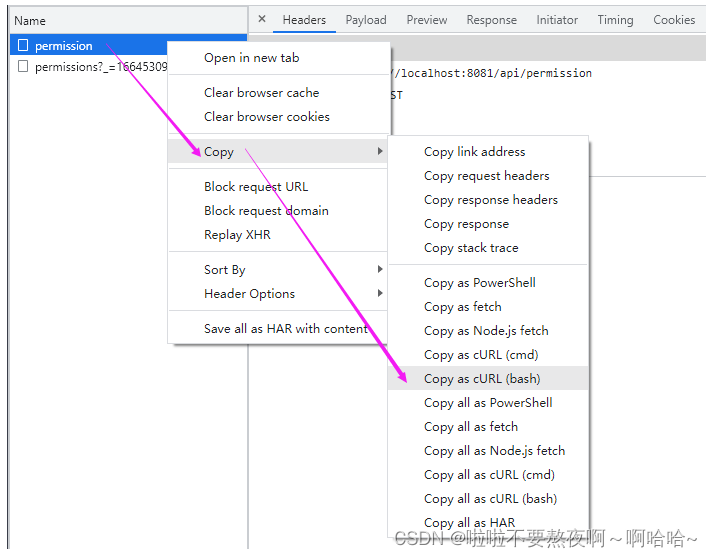Viewport: 712px width, 558px height.
Task: Choose Block request domain
Action: click(277, 211)
